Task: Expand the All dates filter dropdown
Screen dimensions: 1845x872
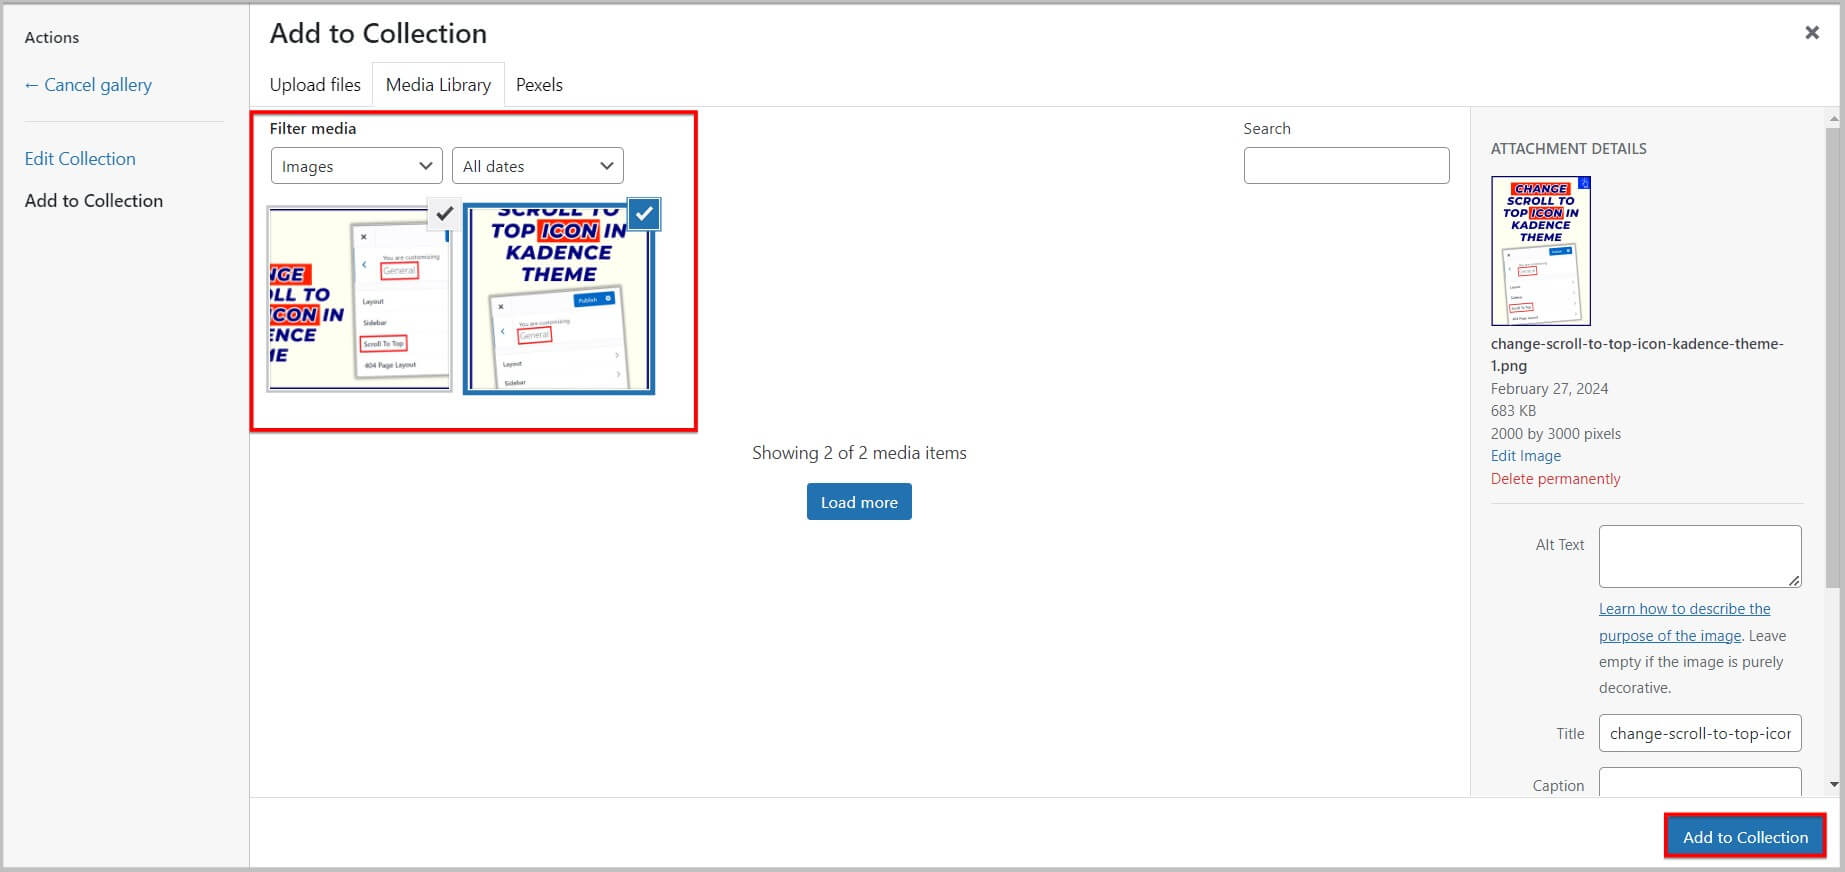Action: [537, 166]
